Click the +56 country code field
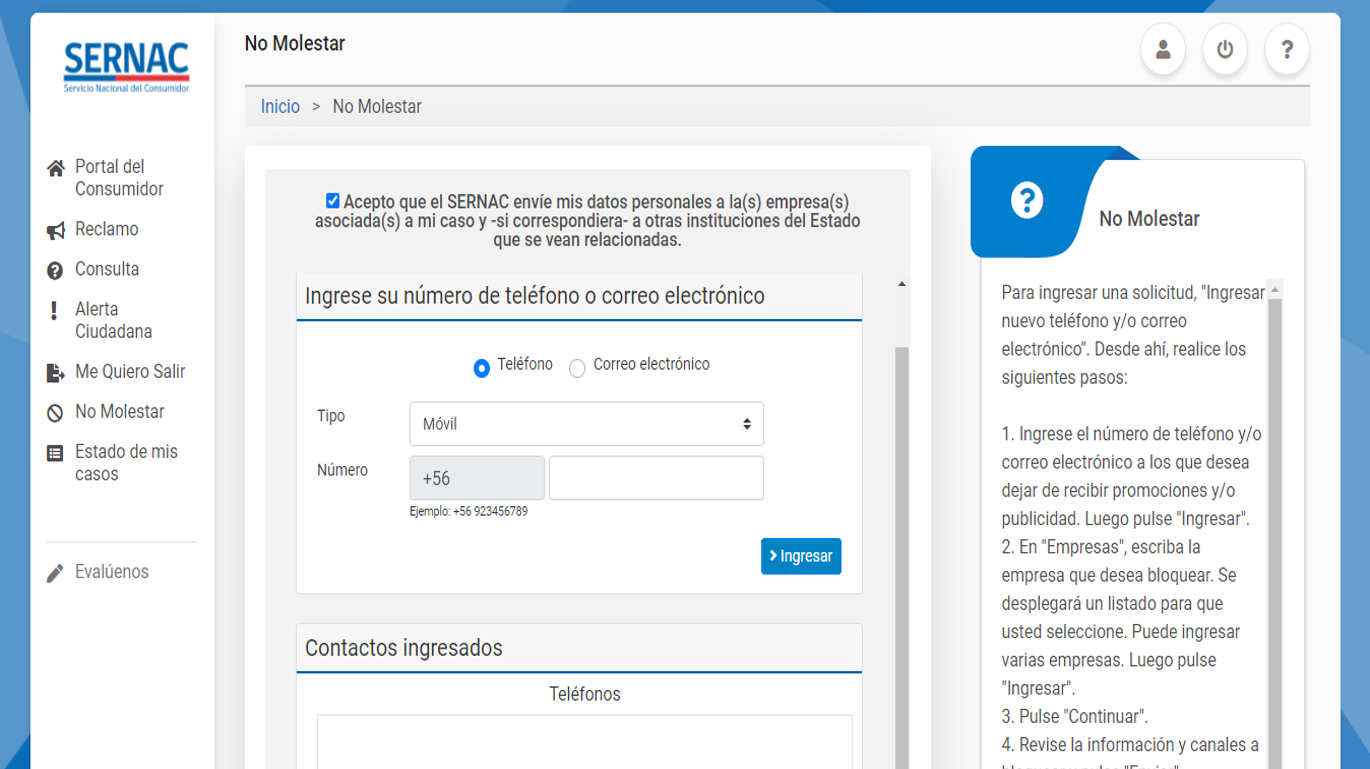 pos(477,478)
